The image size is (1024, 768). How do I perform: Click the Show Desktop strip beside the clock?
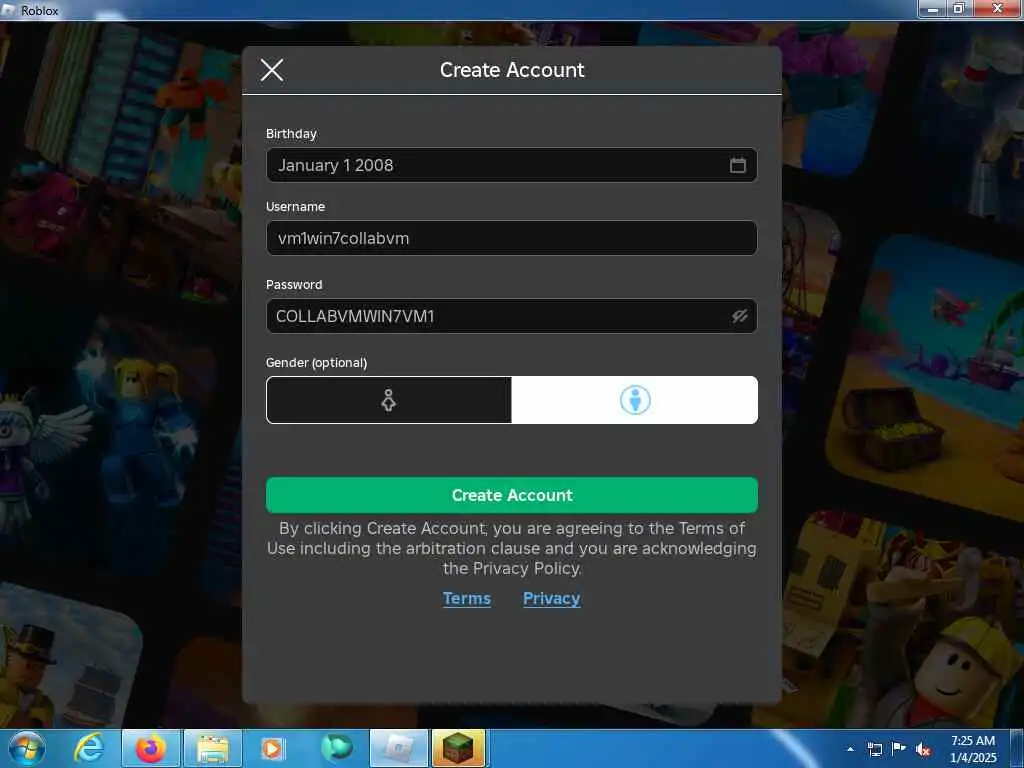1016,748
